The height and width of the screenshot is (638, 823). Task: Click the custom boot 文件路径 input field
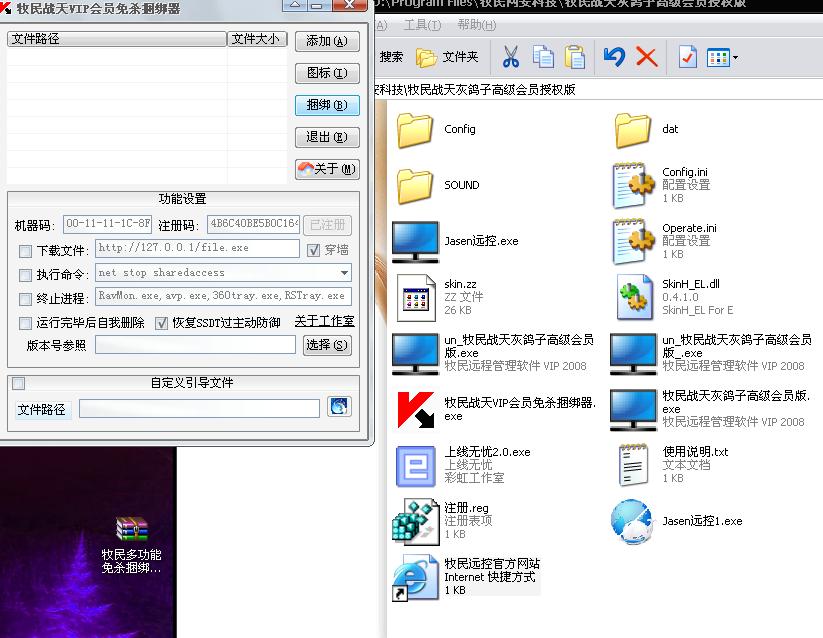(x=199, y=409)
